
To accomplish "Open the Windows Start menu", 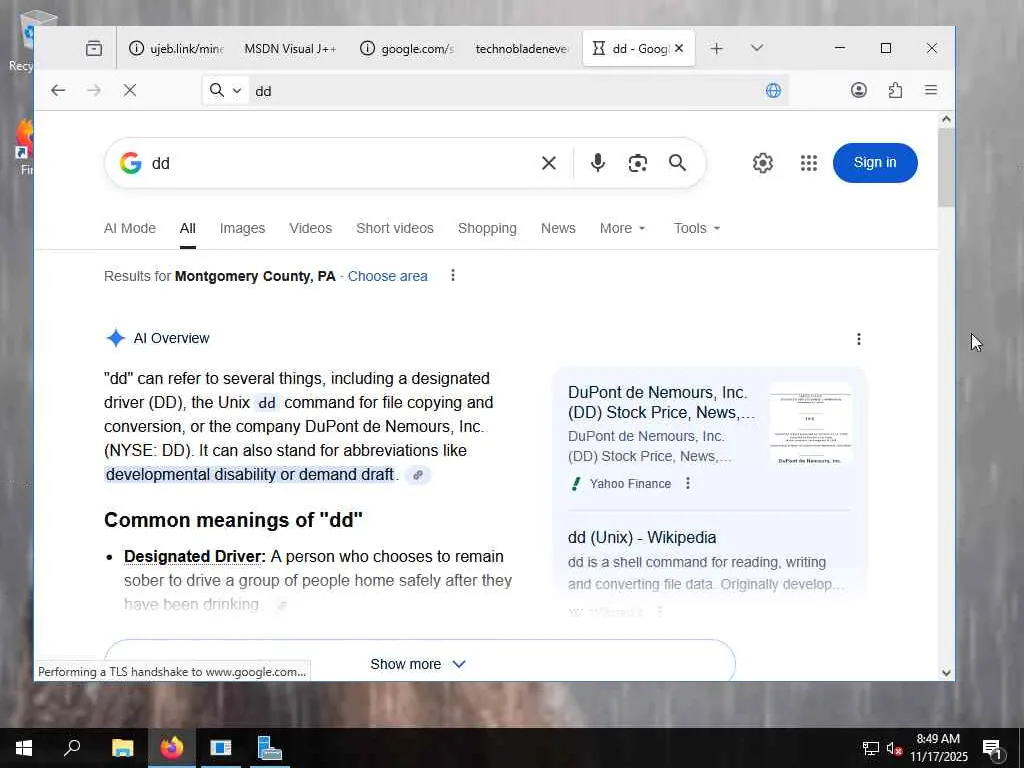I will coord(24,748).
